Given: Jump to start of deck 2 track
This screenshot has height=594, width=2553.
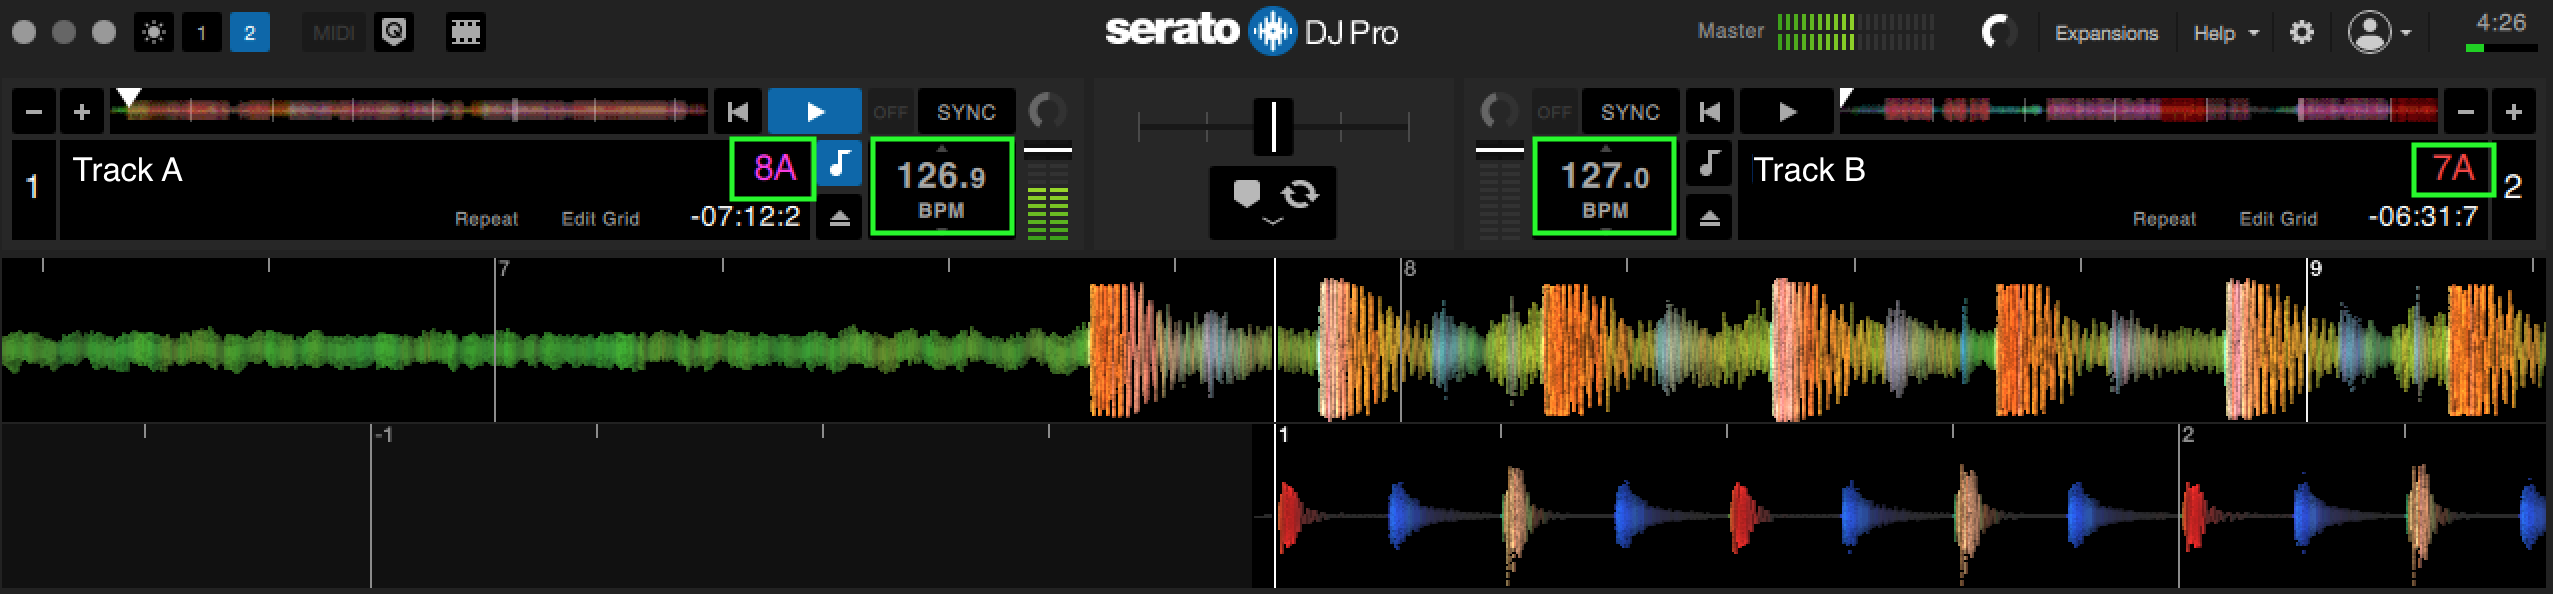Looking at the screenshot, I should click(x=1710, y=112).
